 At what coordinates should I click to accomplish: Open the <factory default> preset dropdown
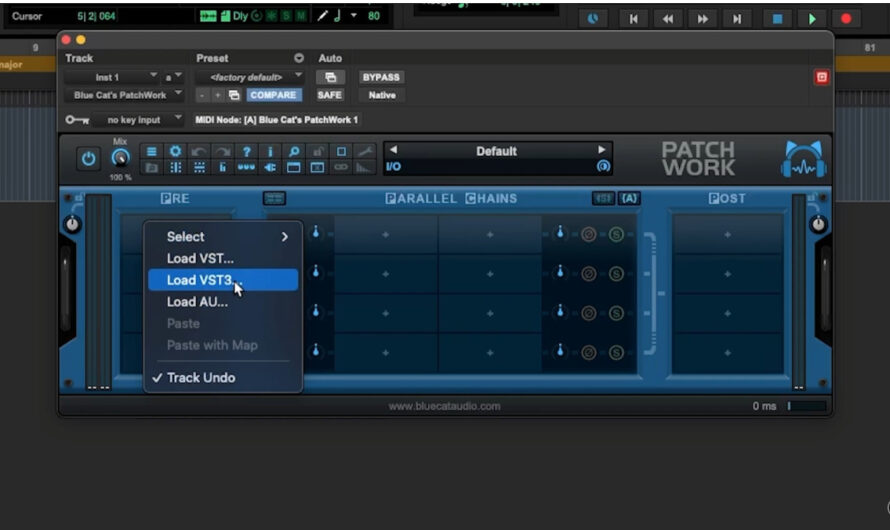(250, 77)
